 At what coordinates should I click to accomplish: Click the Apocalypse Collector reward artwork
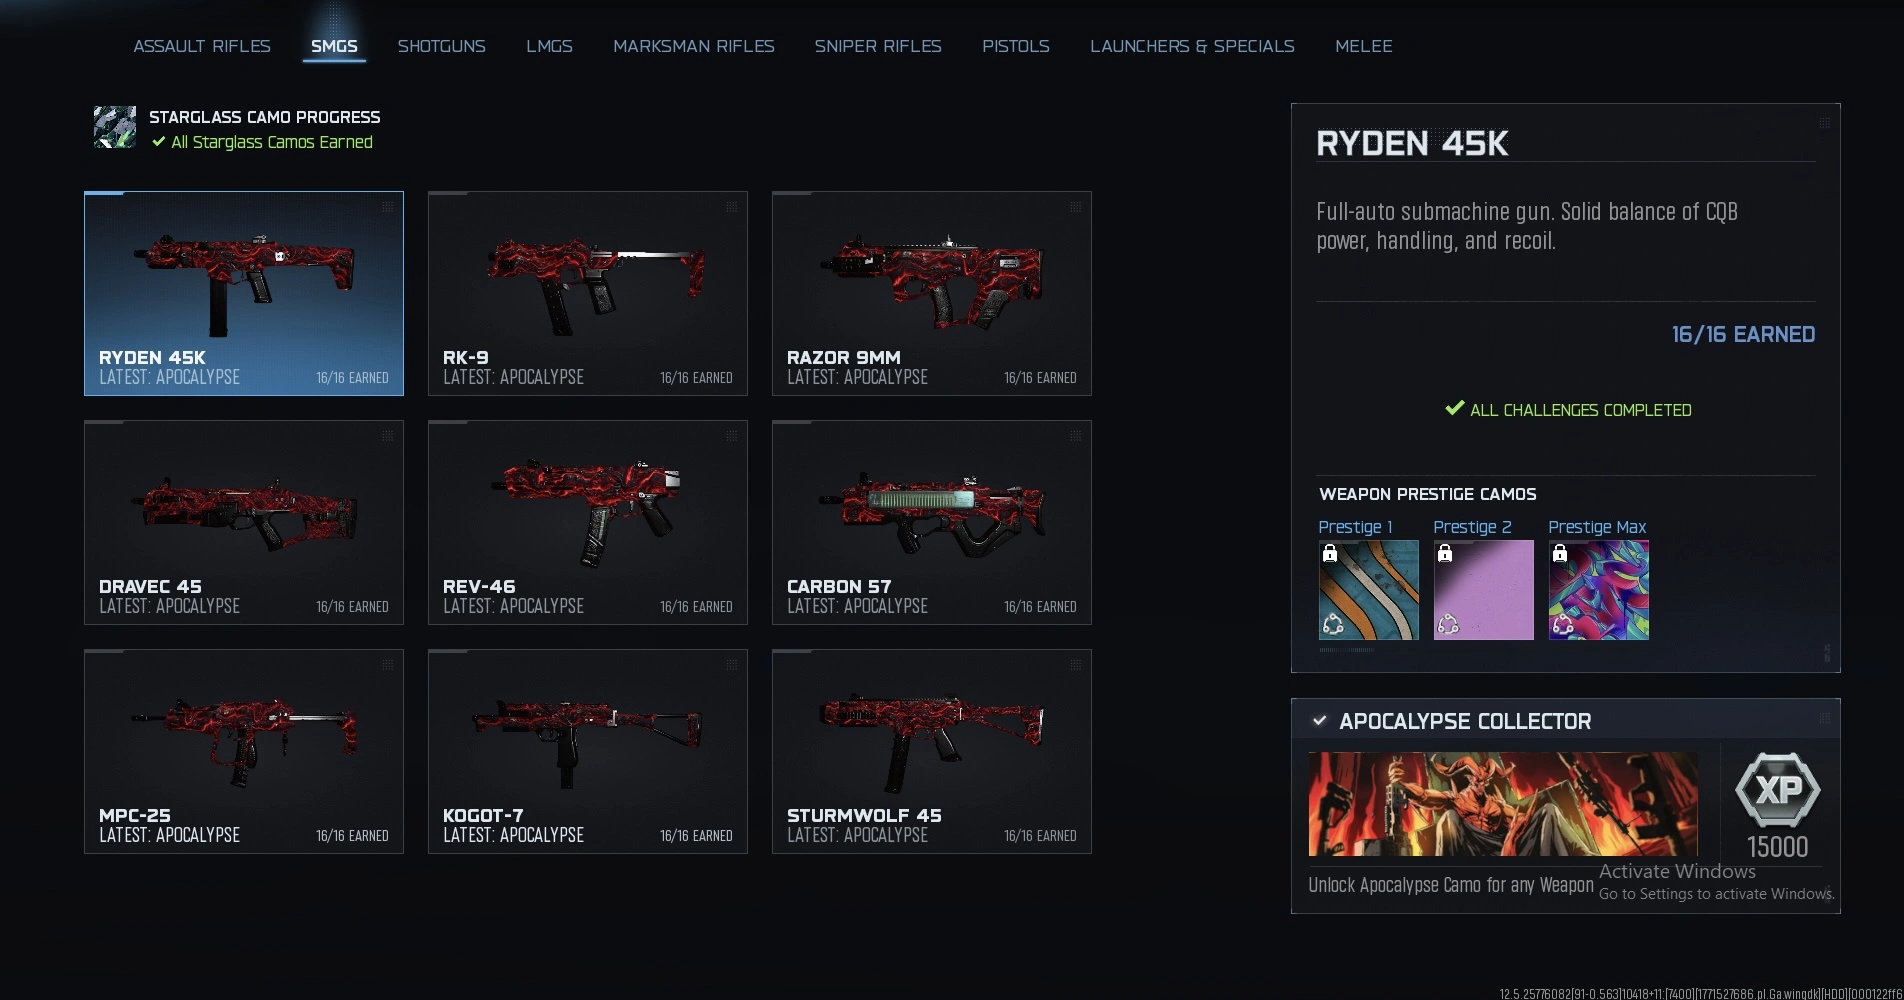(x=1503, y=804)
